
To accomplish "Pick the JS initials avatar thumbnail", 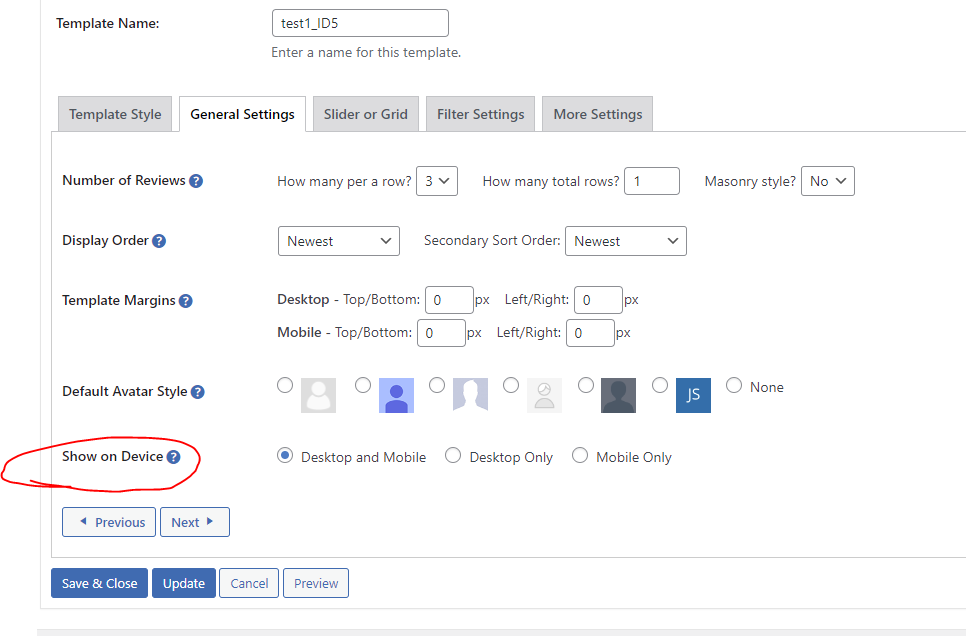I will point(693,395).
